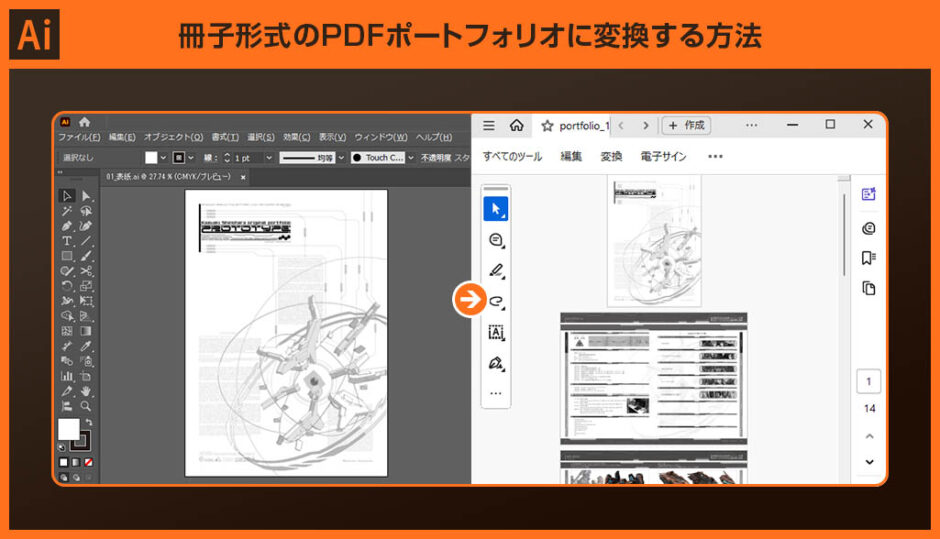This screenshot has width=940, height=539.
Task: Choose the Artboard tool
Action: tap(86, 377)
